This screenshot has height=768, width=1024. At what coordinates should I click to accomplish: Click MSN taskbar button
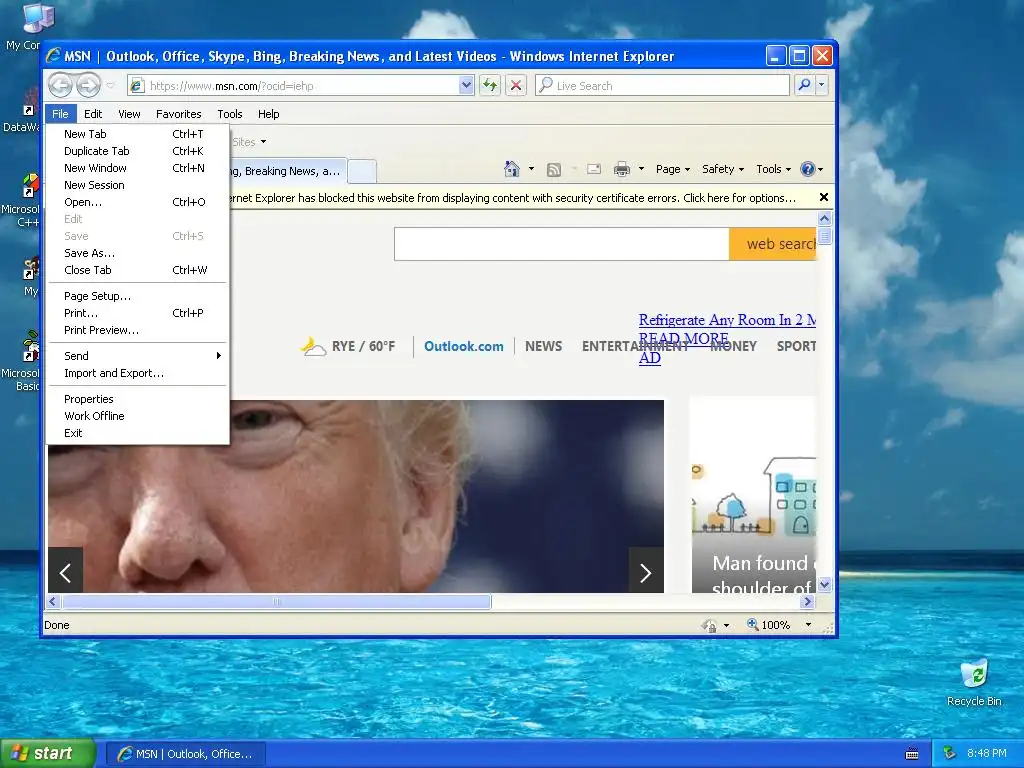[186, 754]
